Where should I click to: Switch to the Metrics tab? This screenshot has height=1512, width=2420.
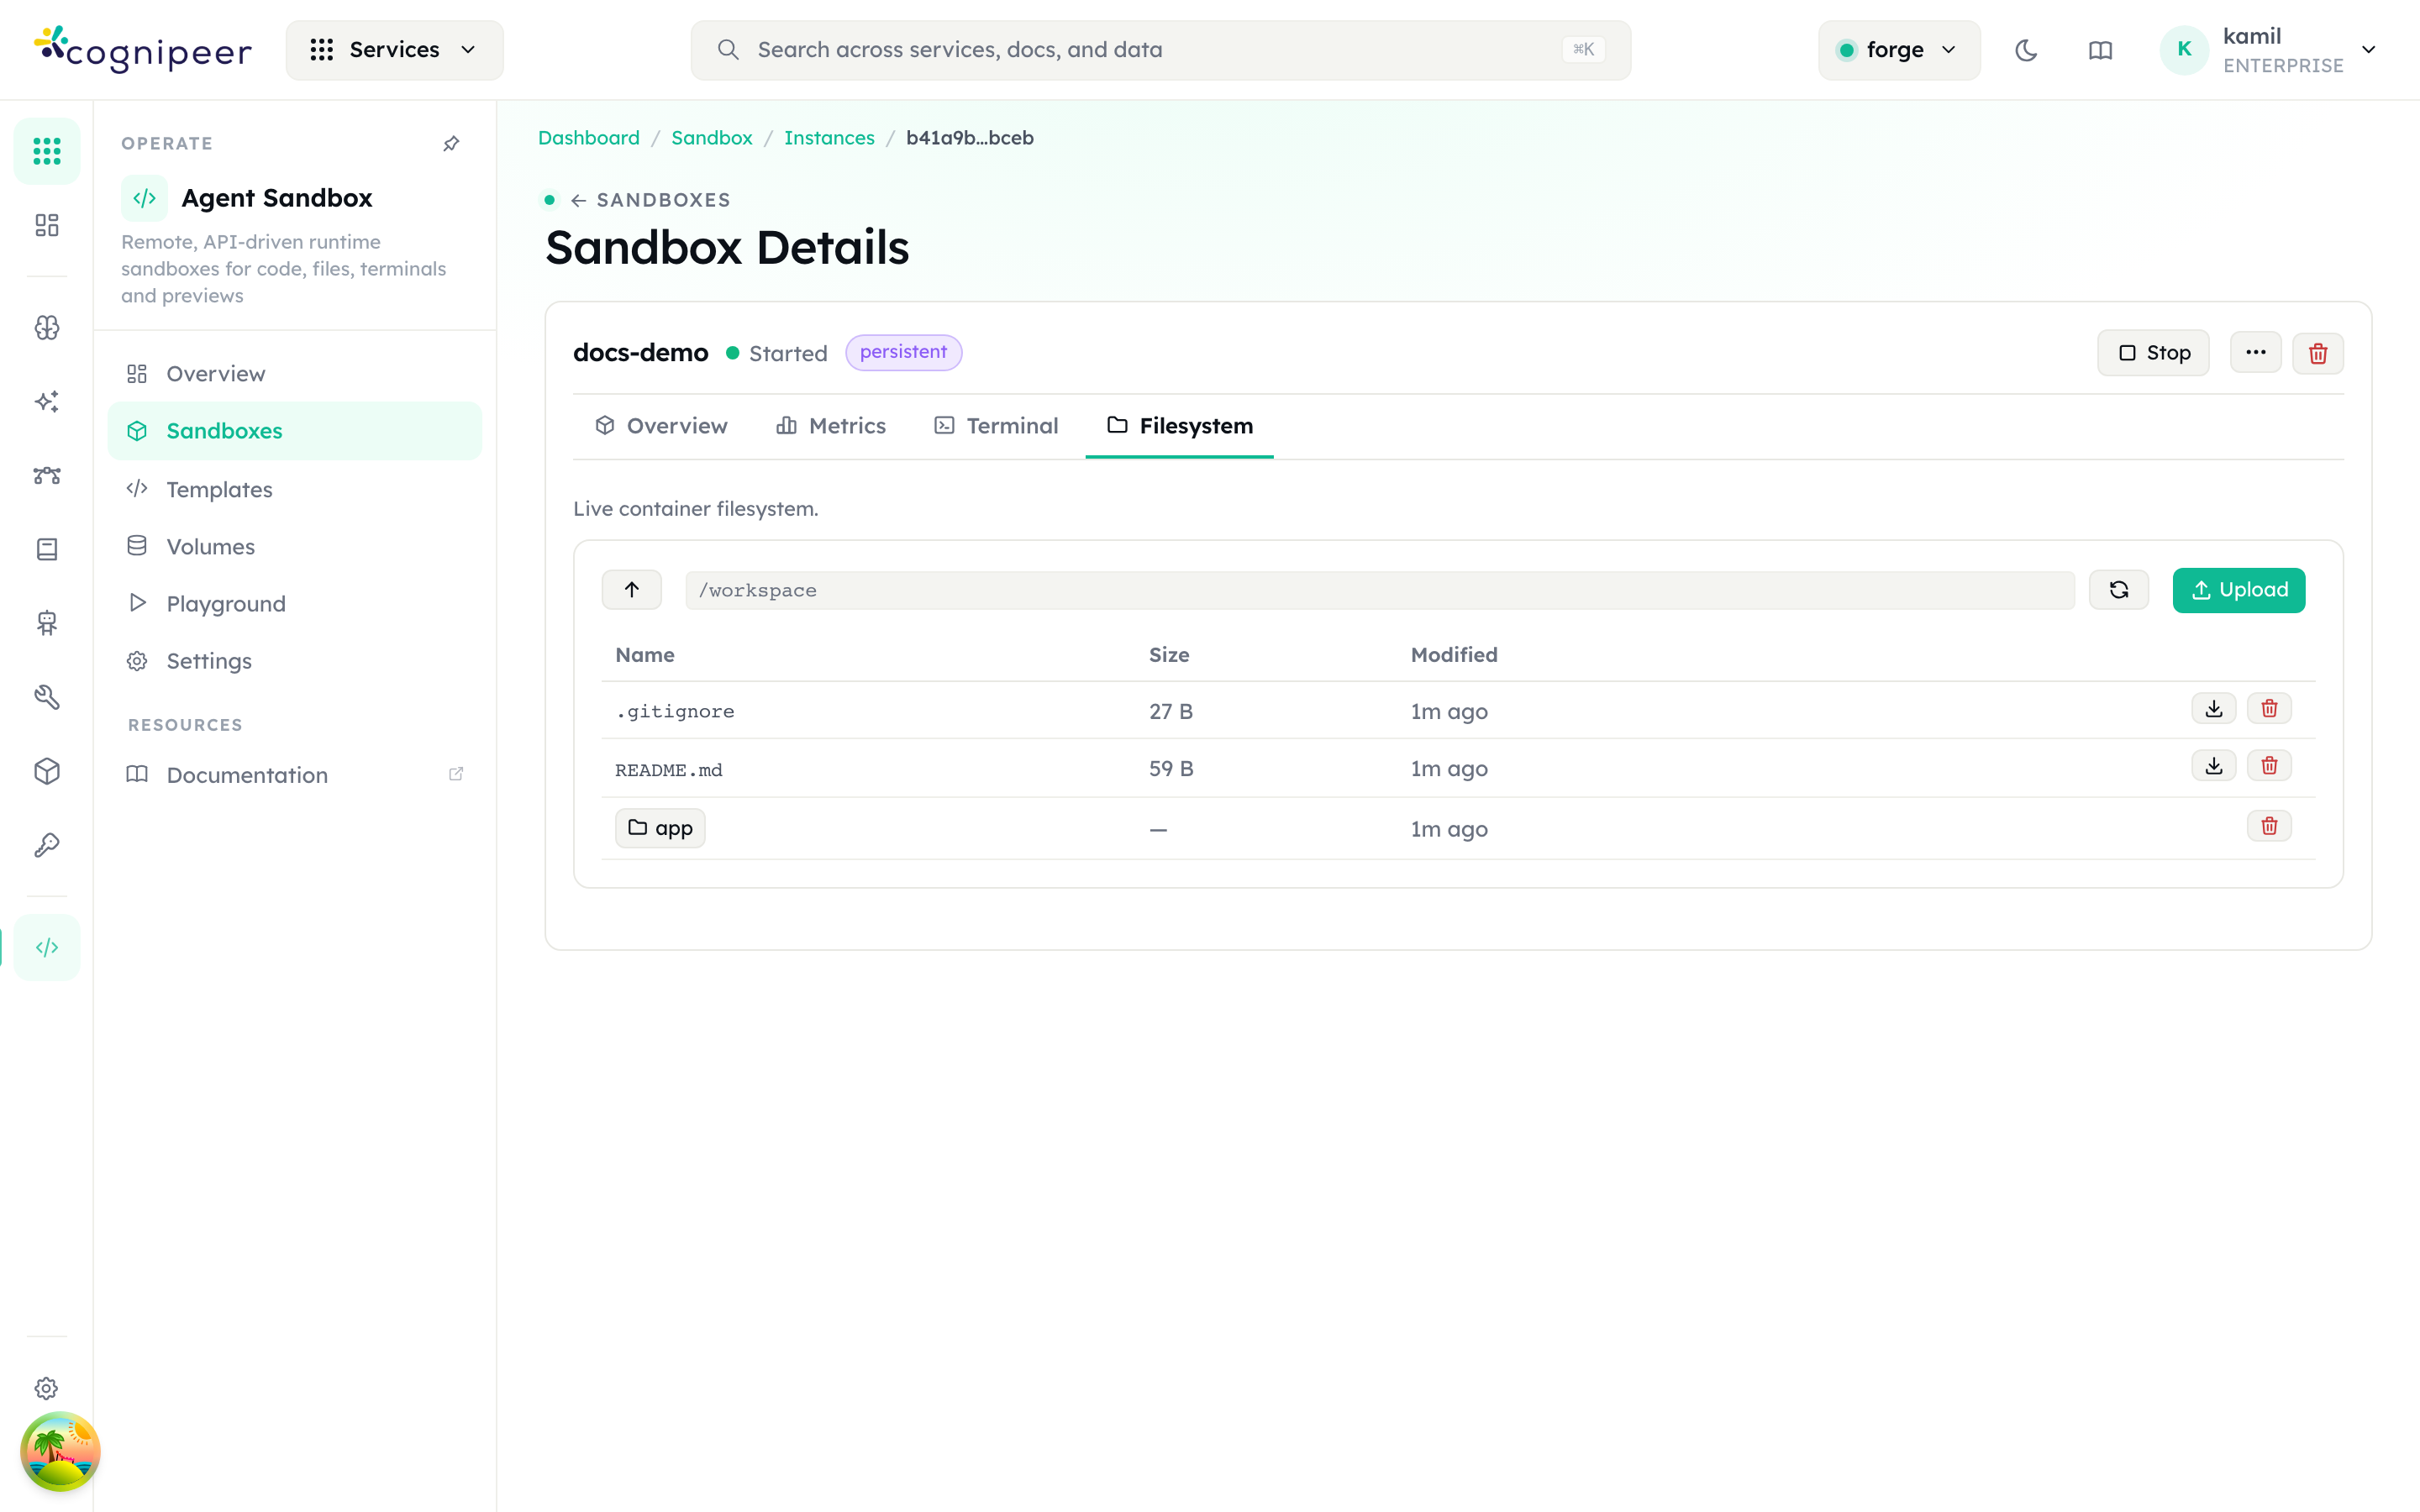(831, 426)
